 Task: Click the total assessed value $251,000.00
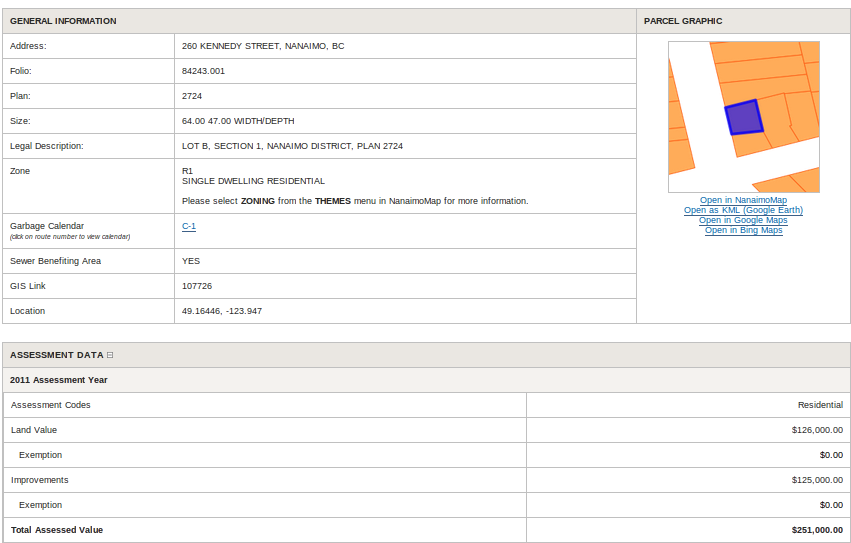[x=816, y=530]
